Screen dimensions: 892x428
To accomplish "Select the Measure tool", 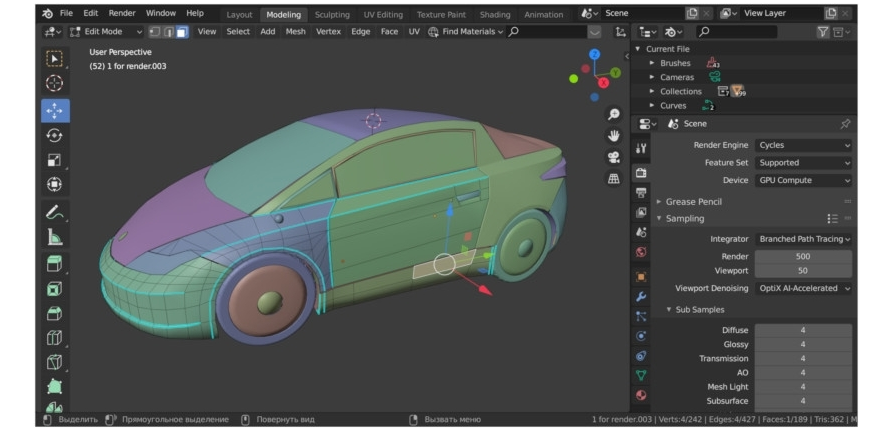I will tap(55, 237).
